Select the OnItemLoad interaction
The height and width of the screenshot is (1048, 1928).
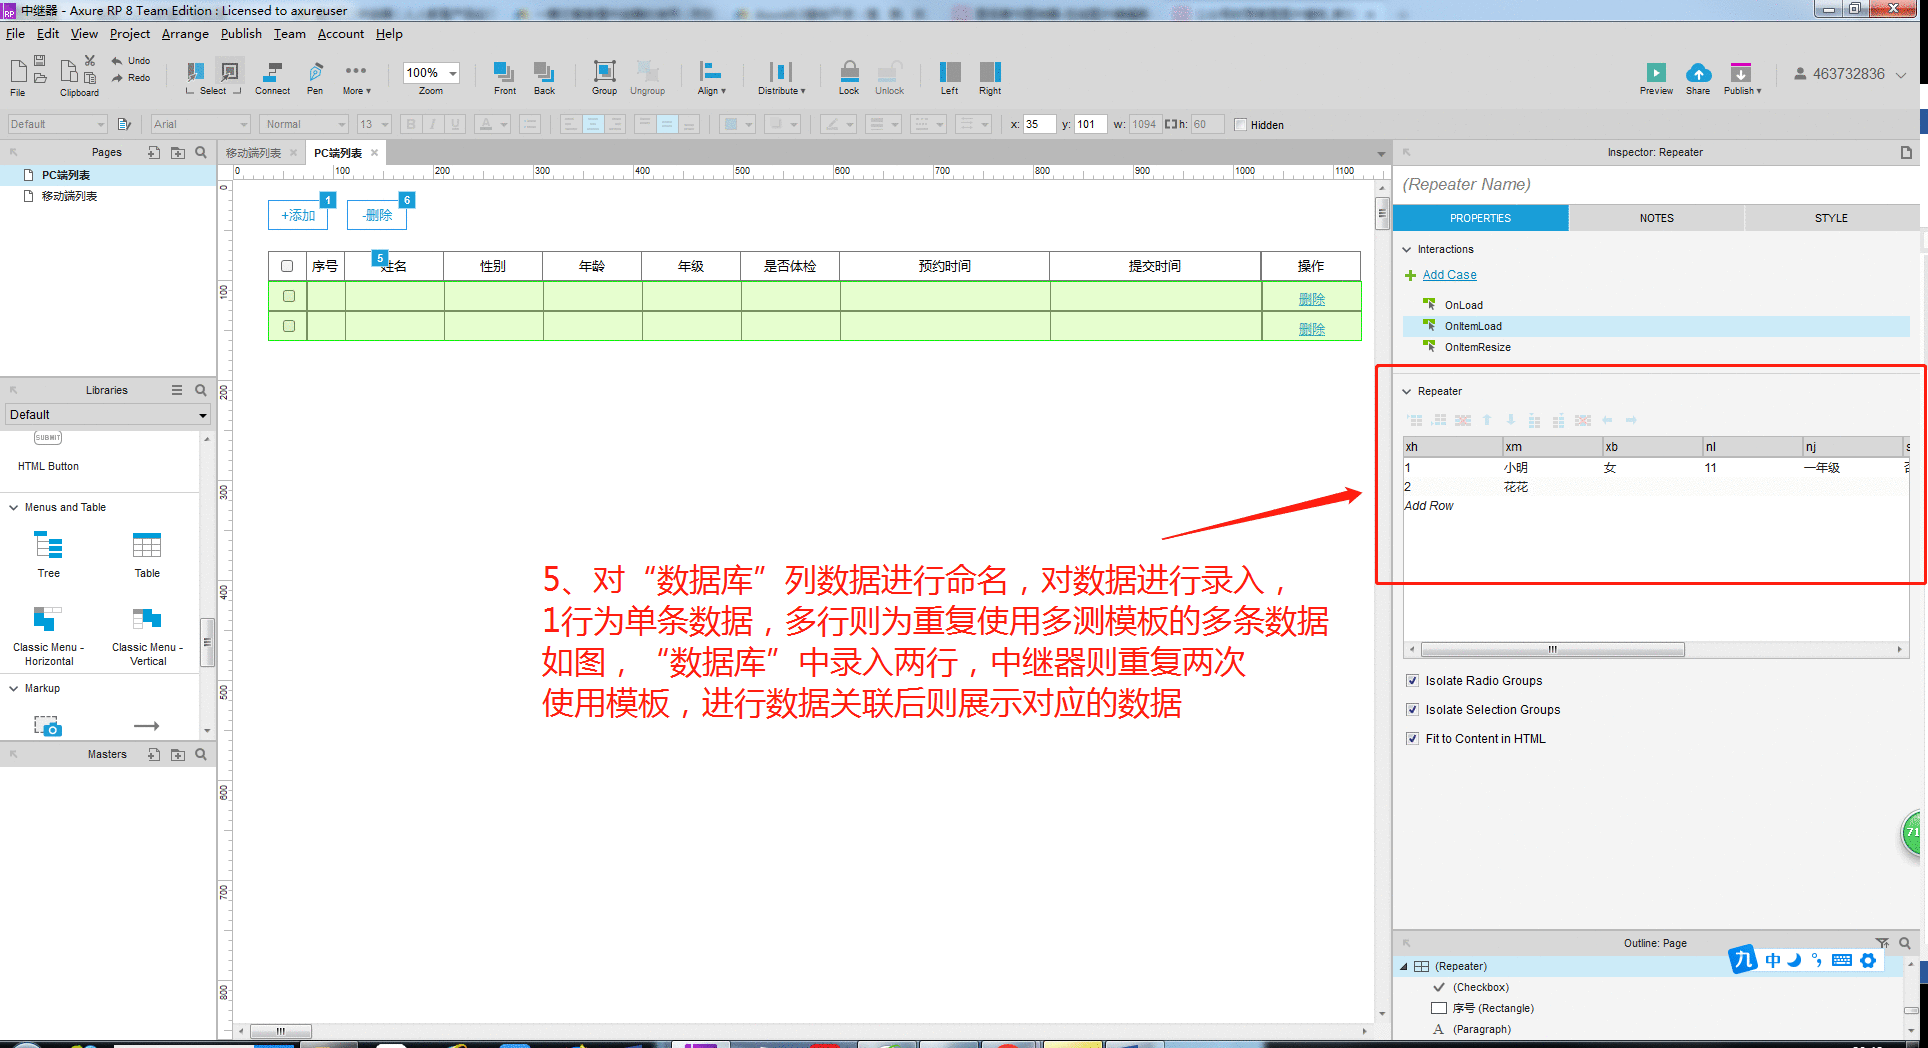[1656, 326]
